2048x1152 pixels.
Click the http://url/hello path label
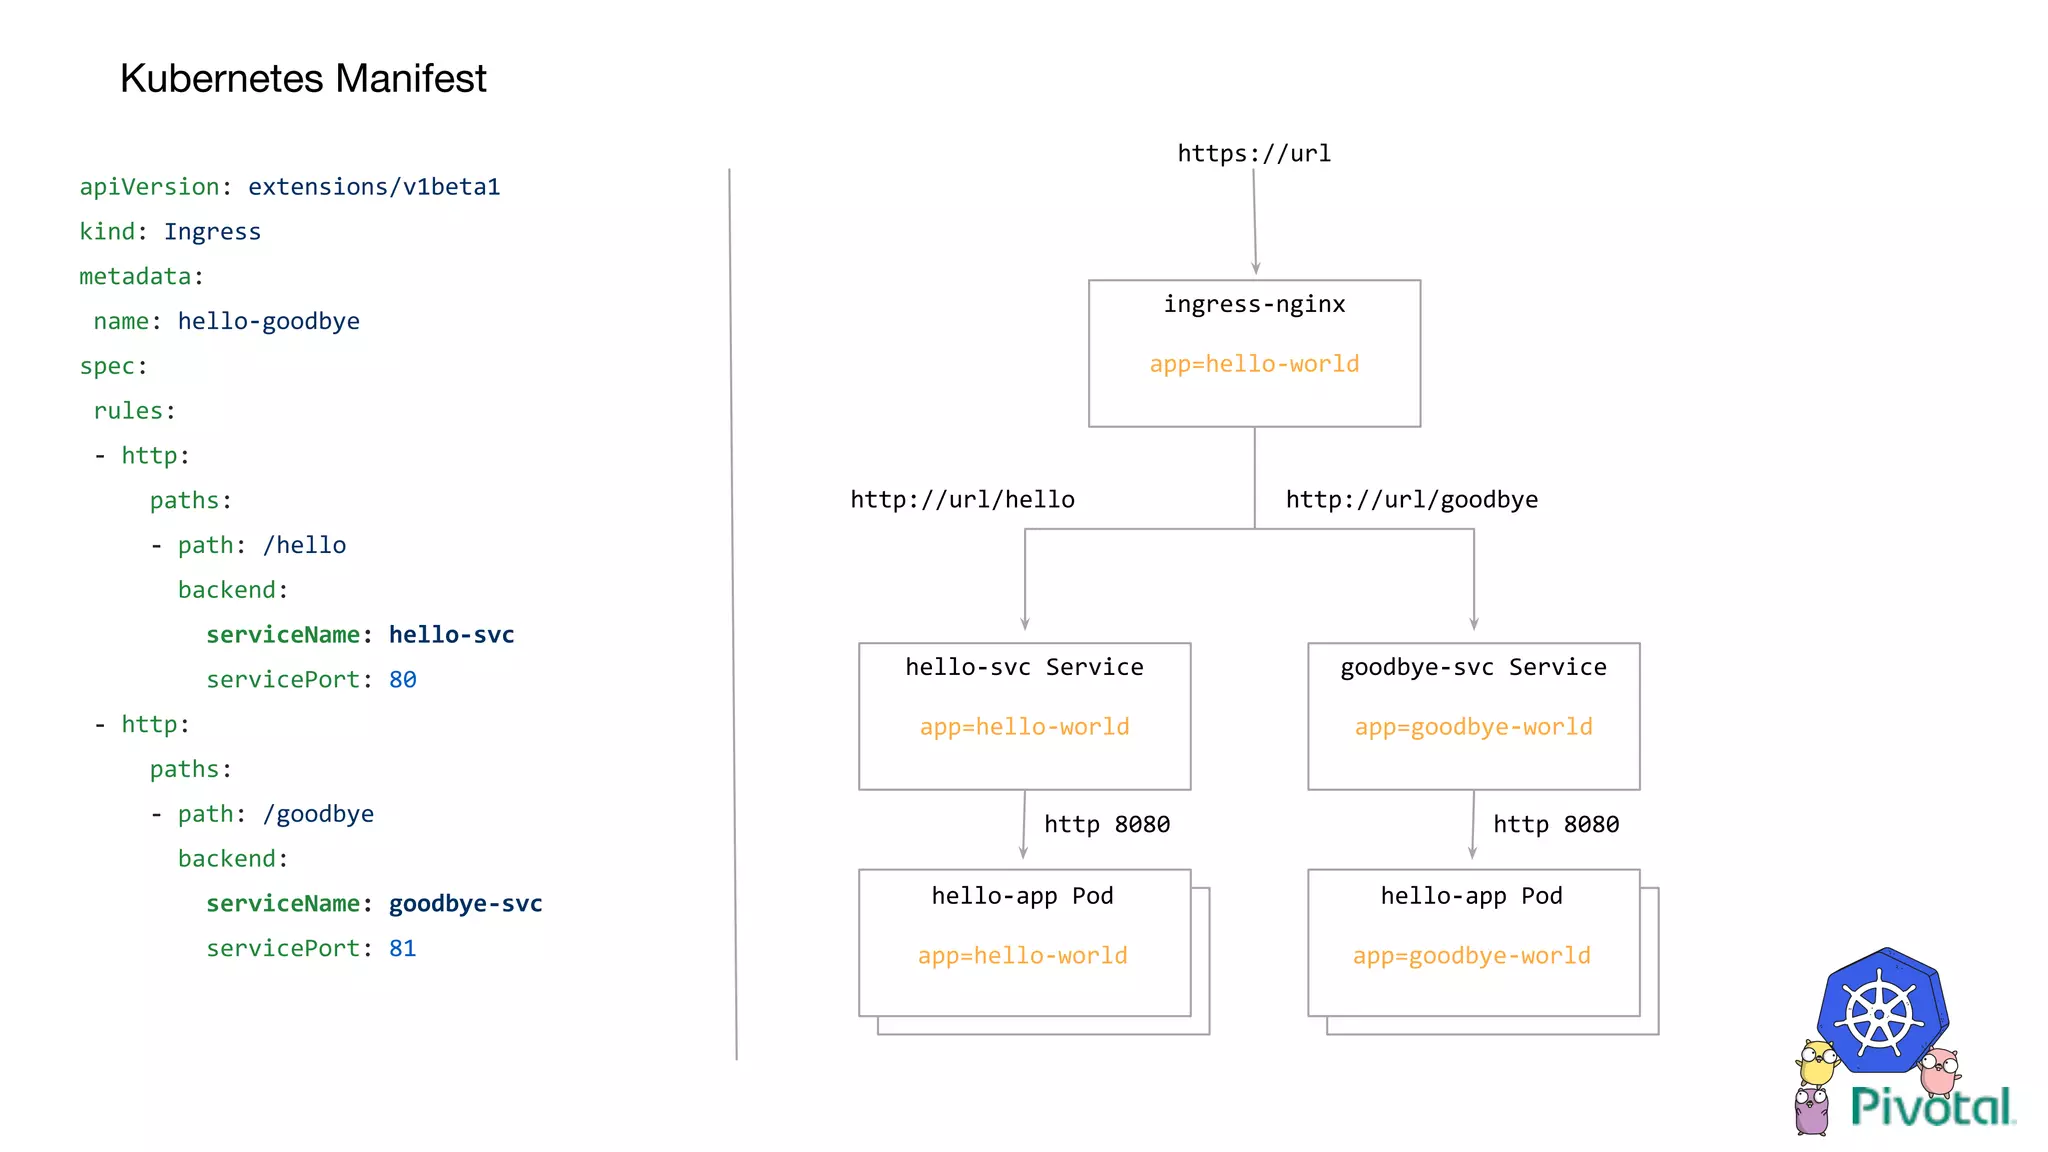click(x=962, y=499)
